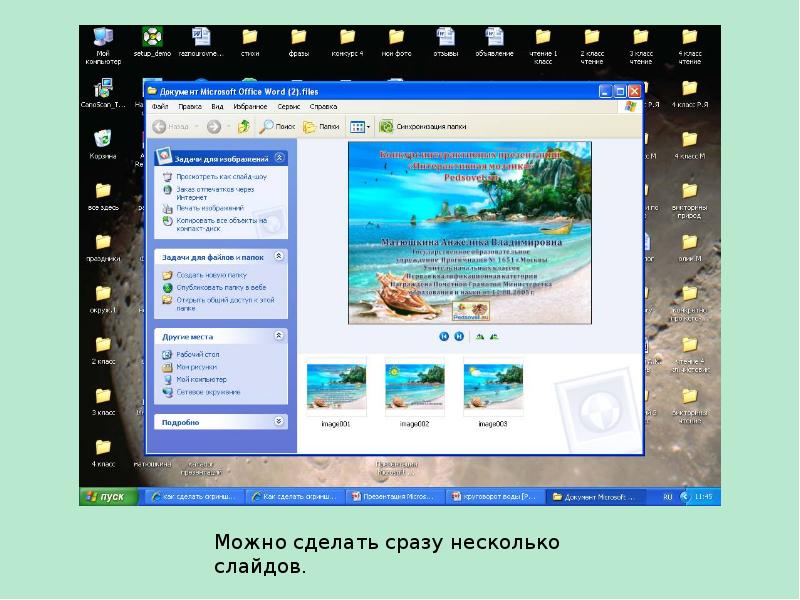The height and width of the screenshot is (600, 800).
Task: Rotate the preview image counterclockwise
Action: pos(493,337)
